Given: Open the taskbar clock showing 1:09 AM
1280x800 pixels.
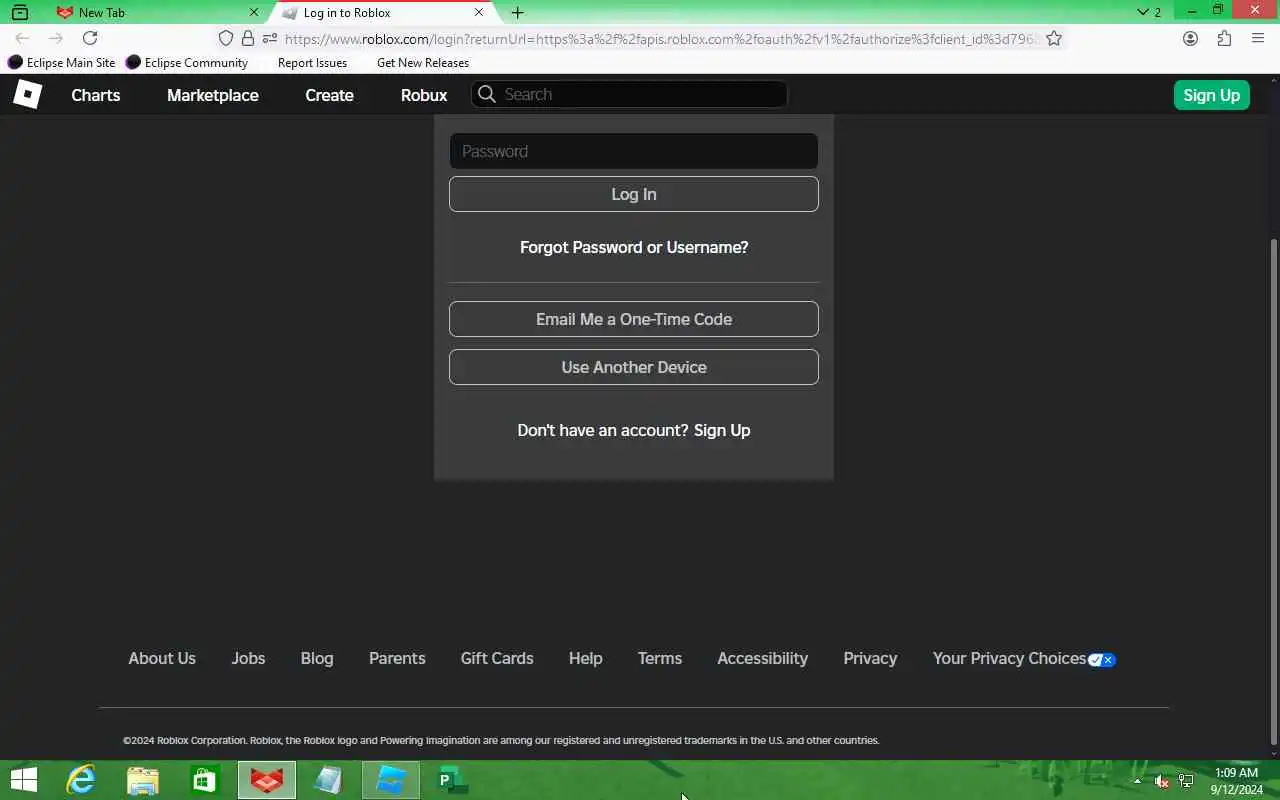Looking at the screenshot, I should 1236,781.
